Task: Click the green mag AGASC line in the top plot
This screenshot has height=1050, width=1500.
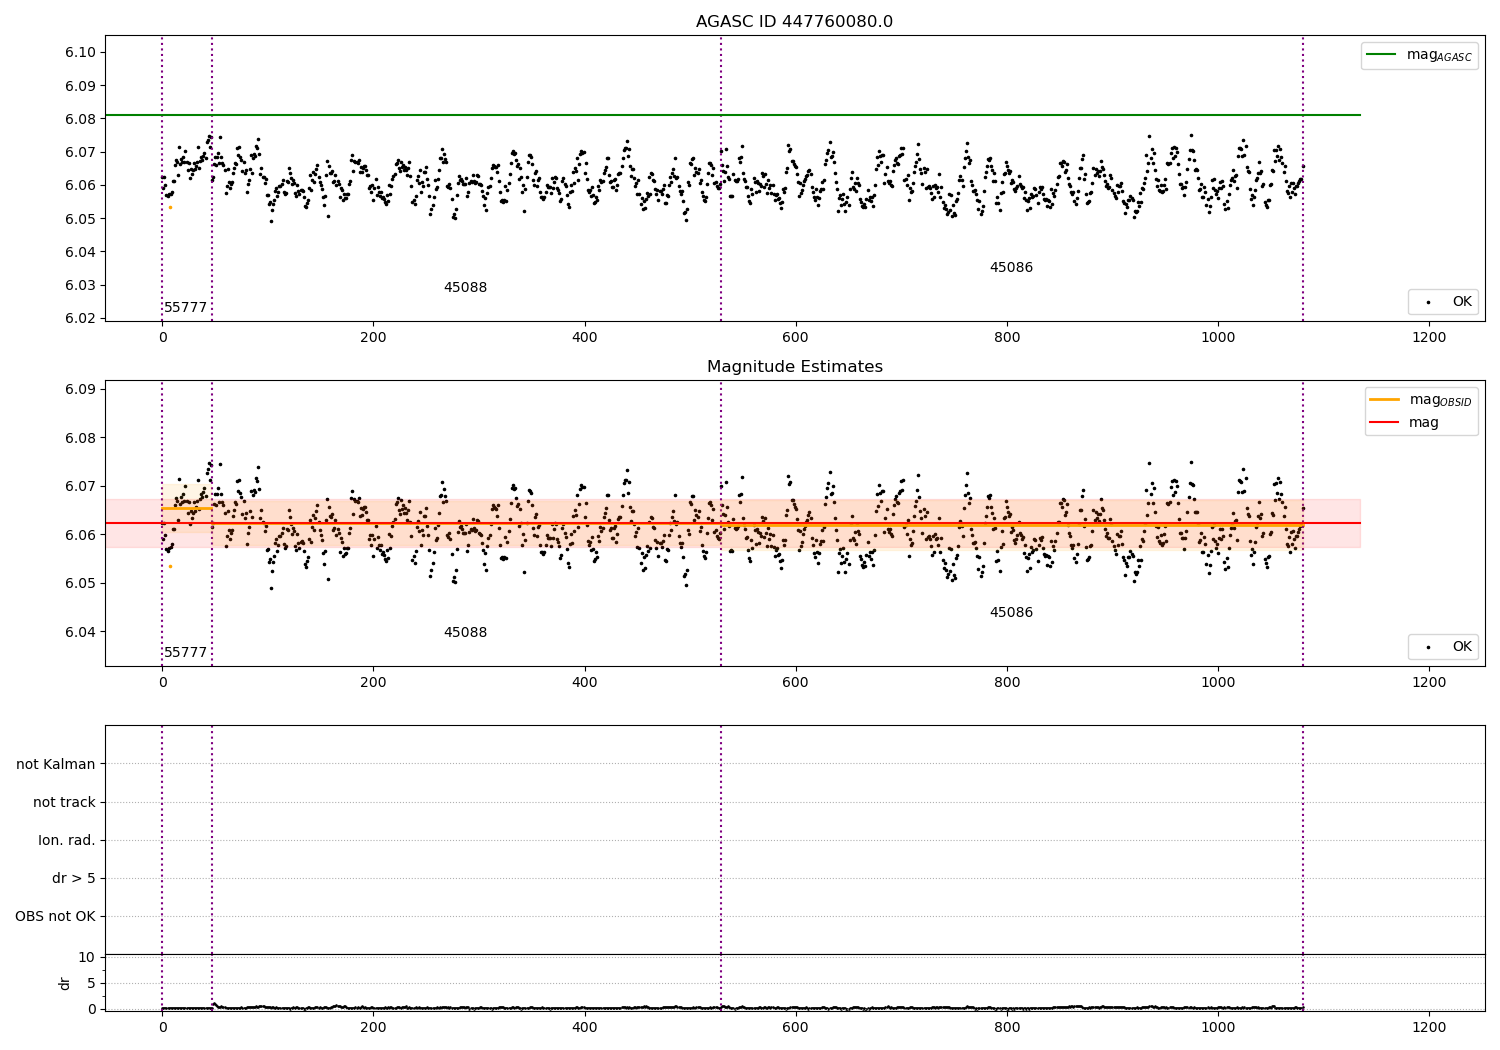Action: click(x=732, y=115)
